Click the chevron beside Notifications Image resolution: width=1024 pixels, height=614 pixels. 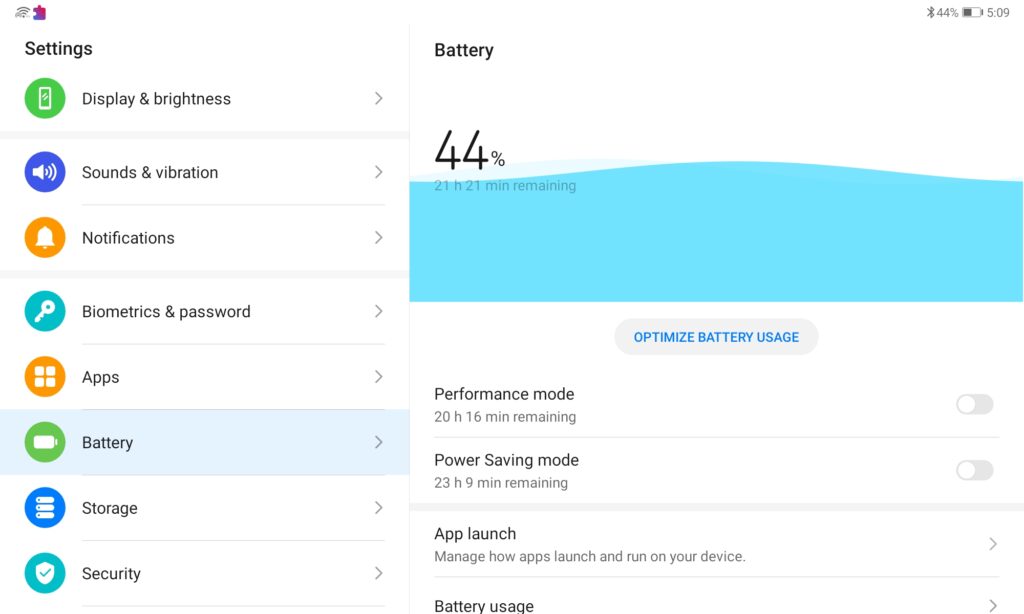click(379, 238)
